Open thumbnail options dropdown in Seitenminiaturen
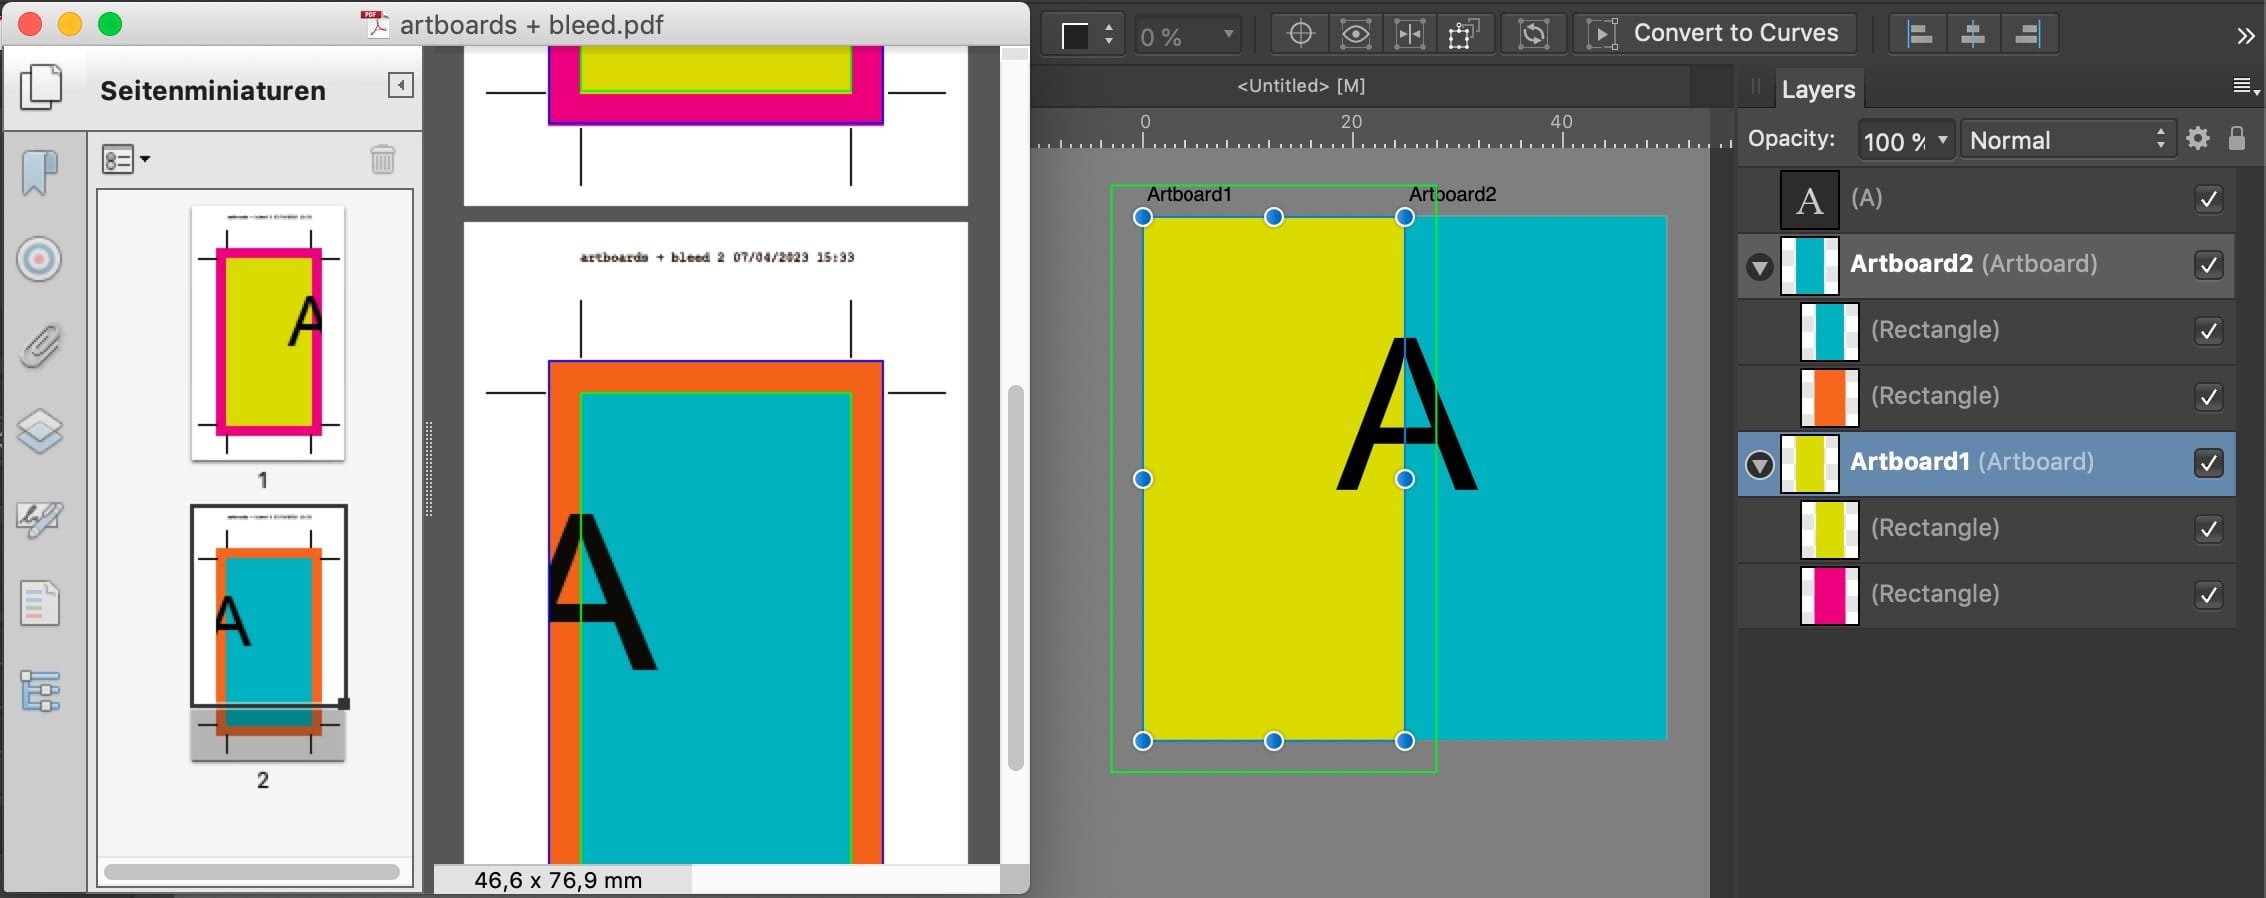This screenshot has height=898, width=2266. pyautogui.click(x=126, y=159)
